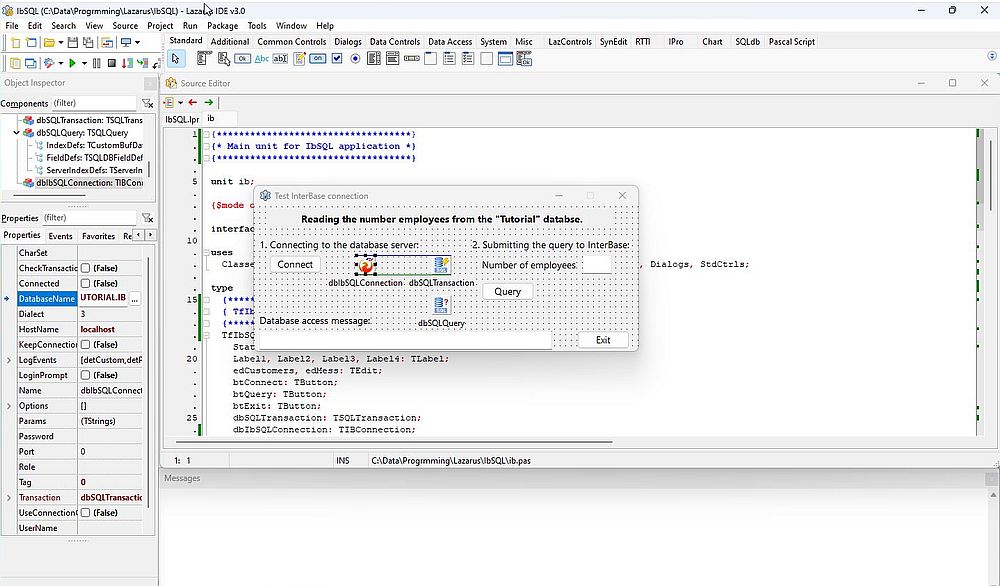Viewport: 1000px width, 586px height.
Task: Open the Source Editor jump history dropdown
Action: point(180,103)
